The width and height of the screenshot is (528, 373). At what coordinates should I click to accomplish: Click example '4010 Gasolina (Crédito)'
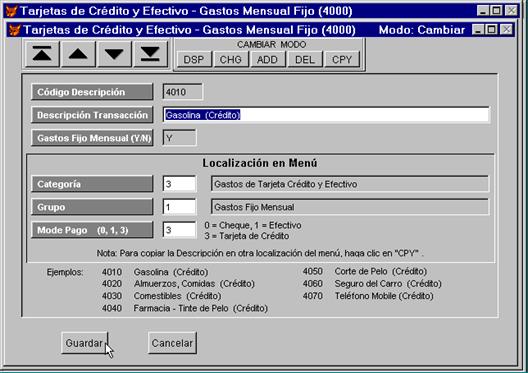pos(155,272)
